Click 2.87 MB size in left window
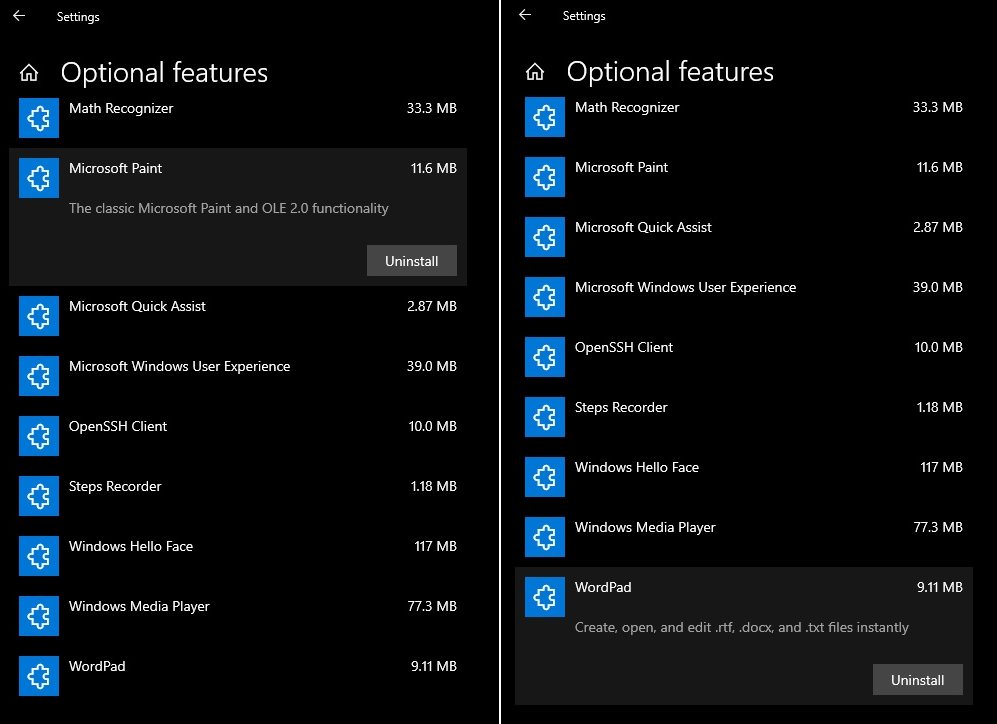Screen dimensions: 997x724 432,306
